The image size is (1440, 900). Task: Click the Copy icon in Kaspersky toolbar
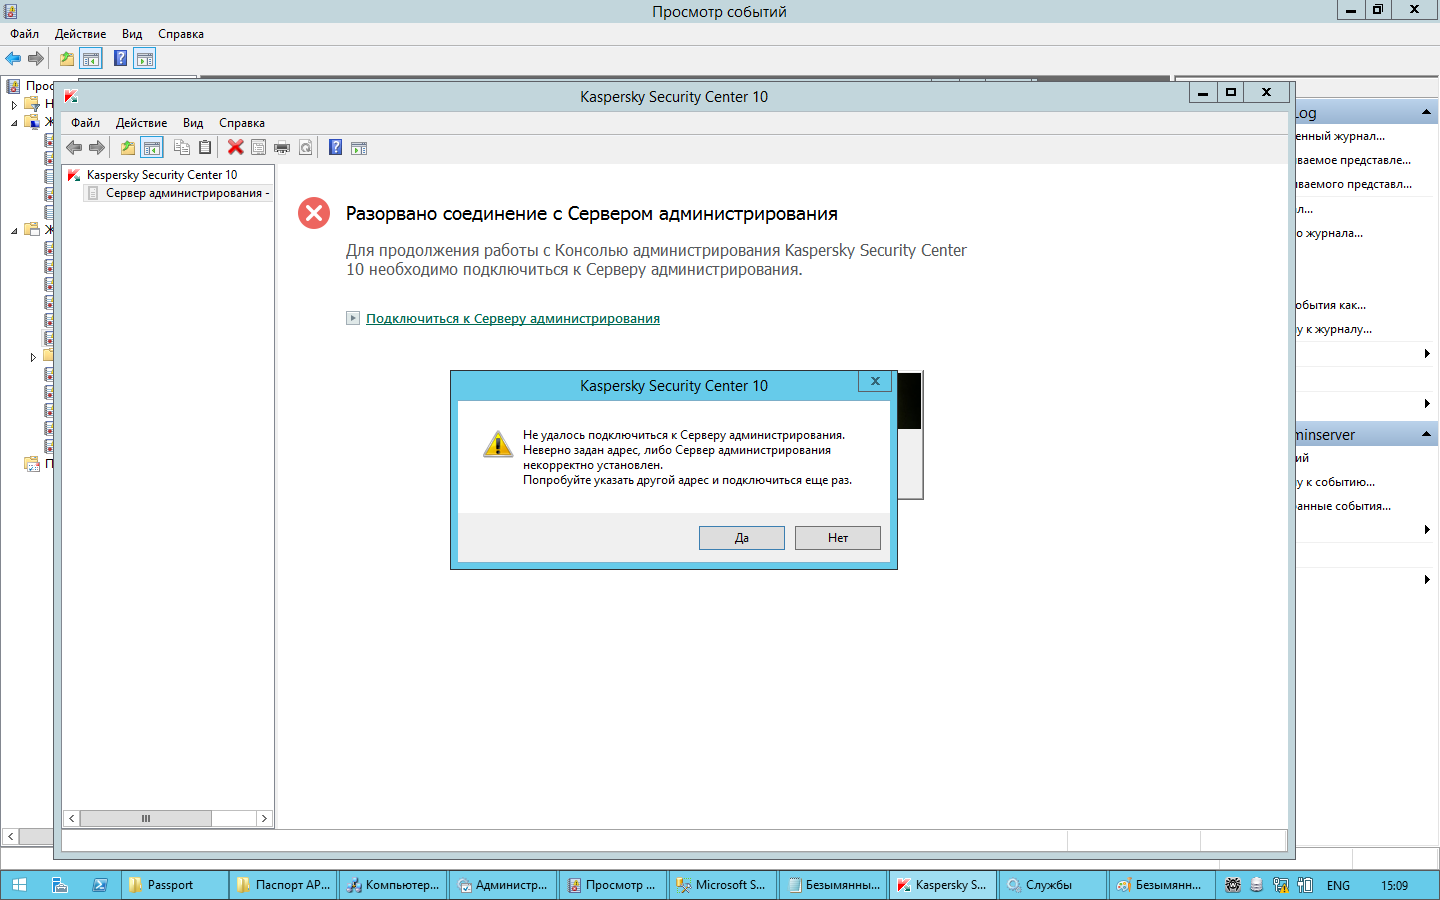182,148
